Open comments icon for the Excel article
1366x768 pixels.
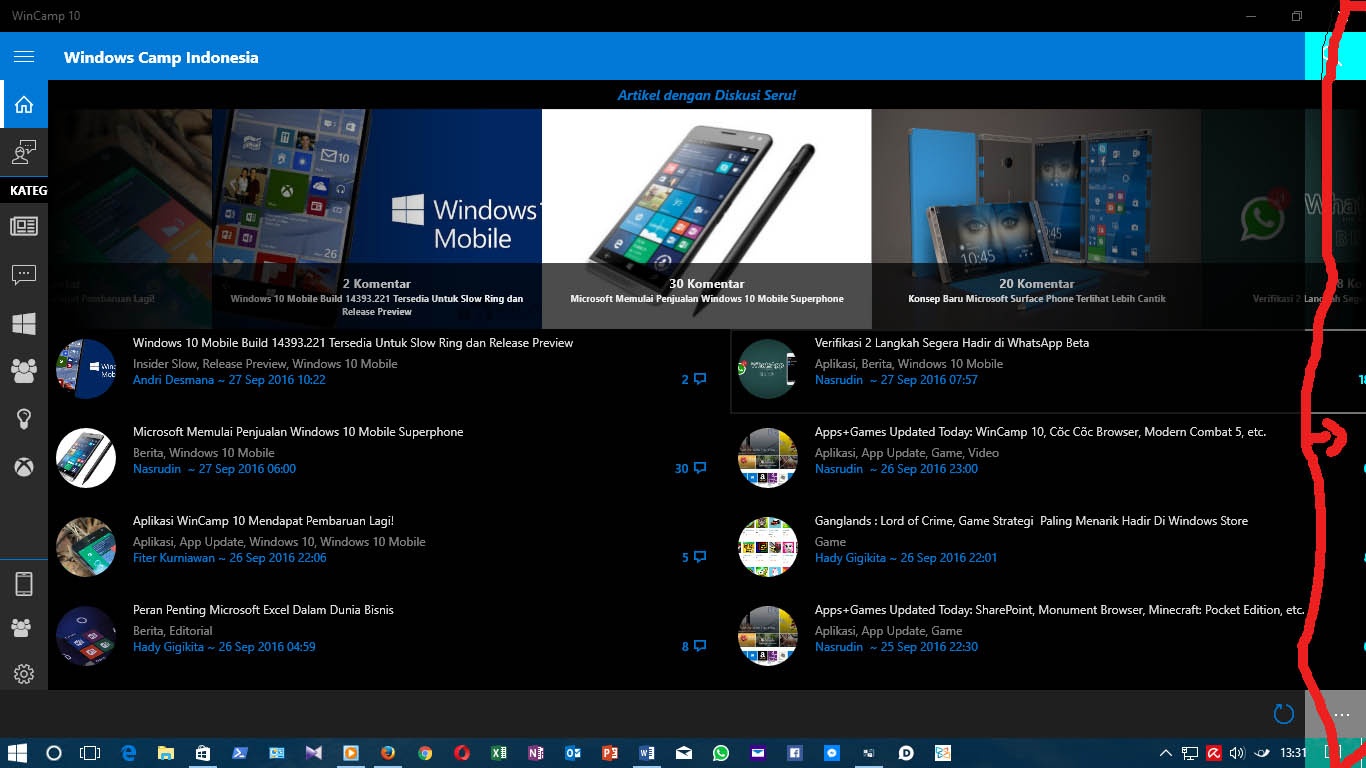point(700,646)
